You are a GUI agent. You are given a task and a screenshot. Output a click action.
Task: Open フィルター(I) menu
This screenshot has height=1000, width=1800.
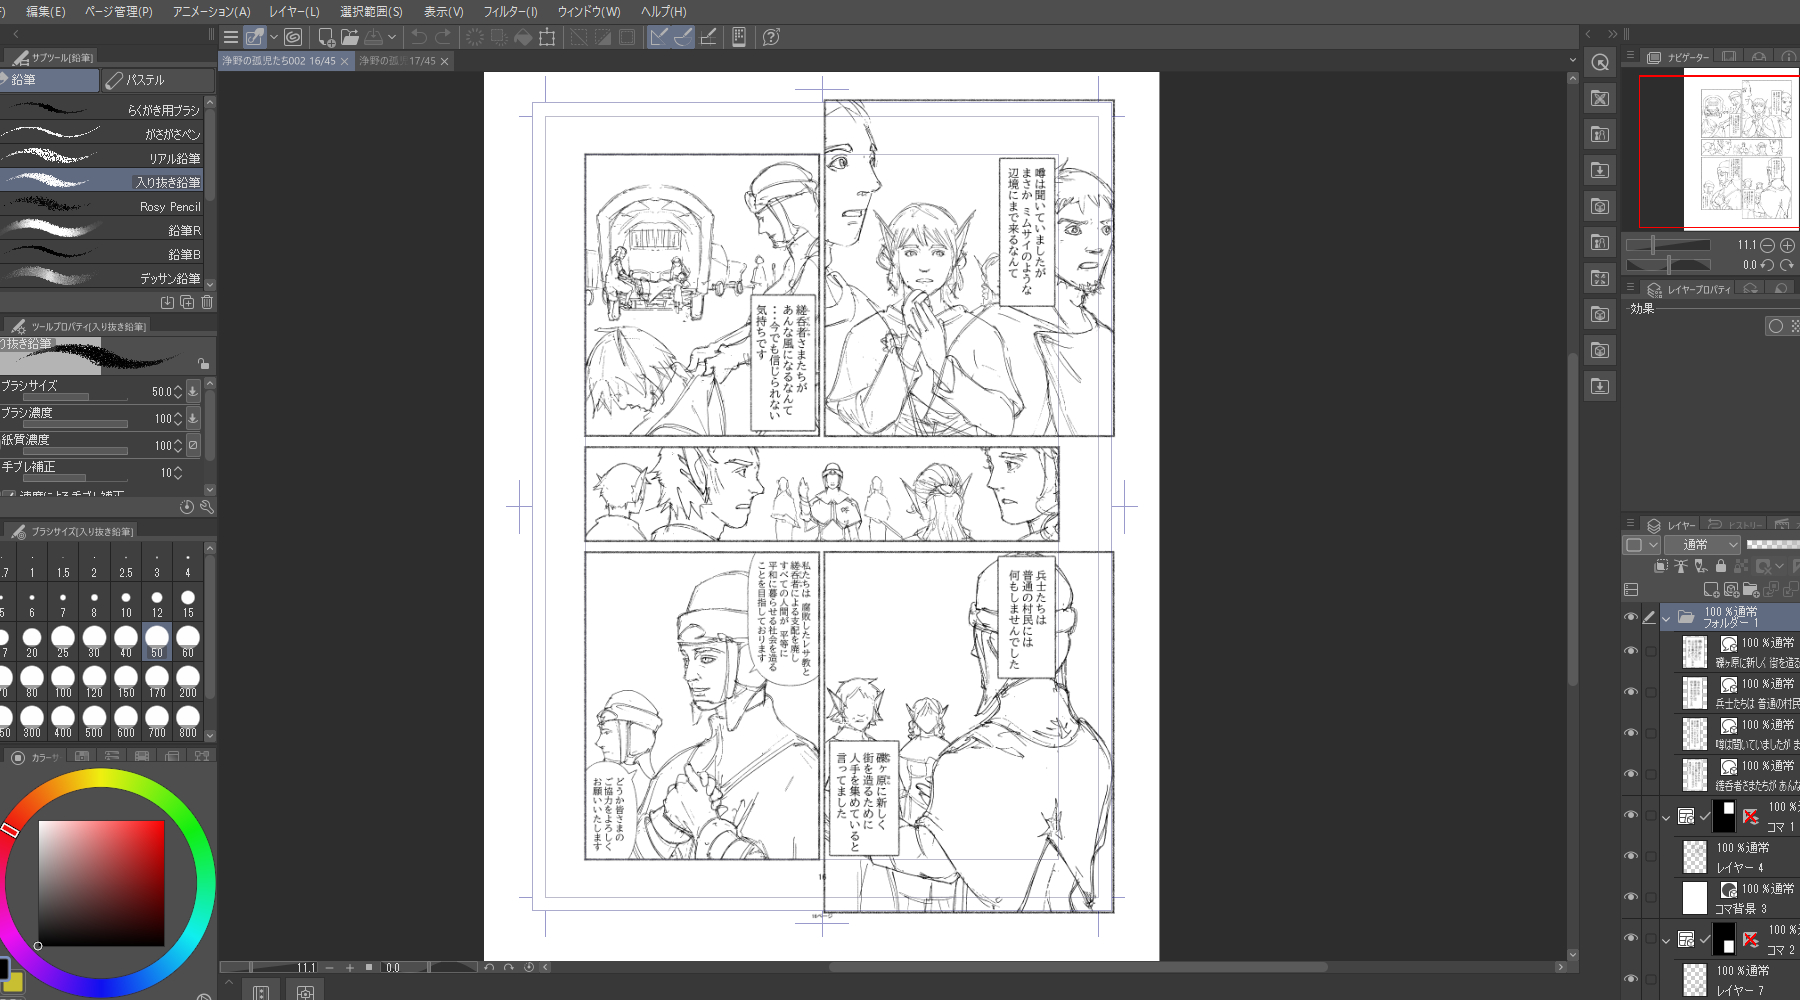pos(510,11)
